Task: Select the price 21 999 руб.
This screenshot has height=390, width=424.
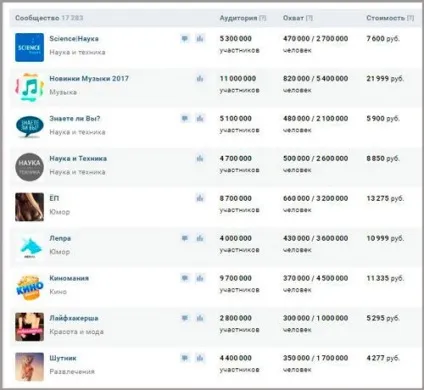Action: pyautogui.click(x=385, y=79)
